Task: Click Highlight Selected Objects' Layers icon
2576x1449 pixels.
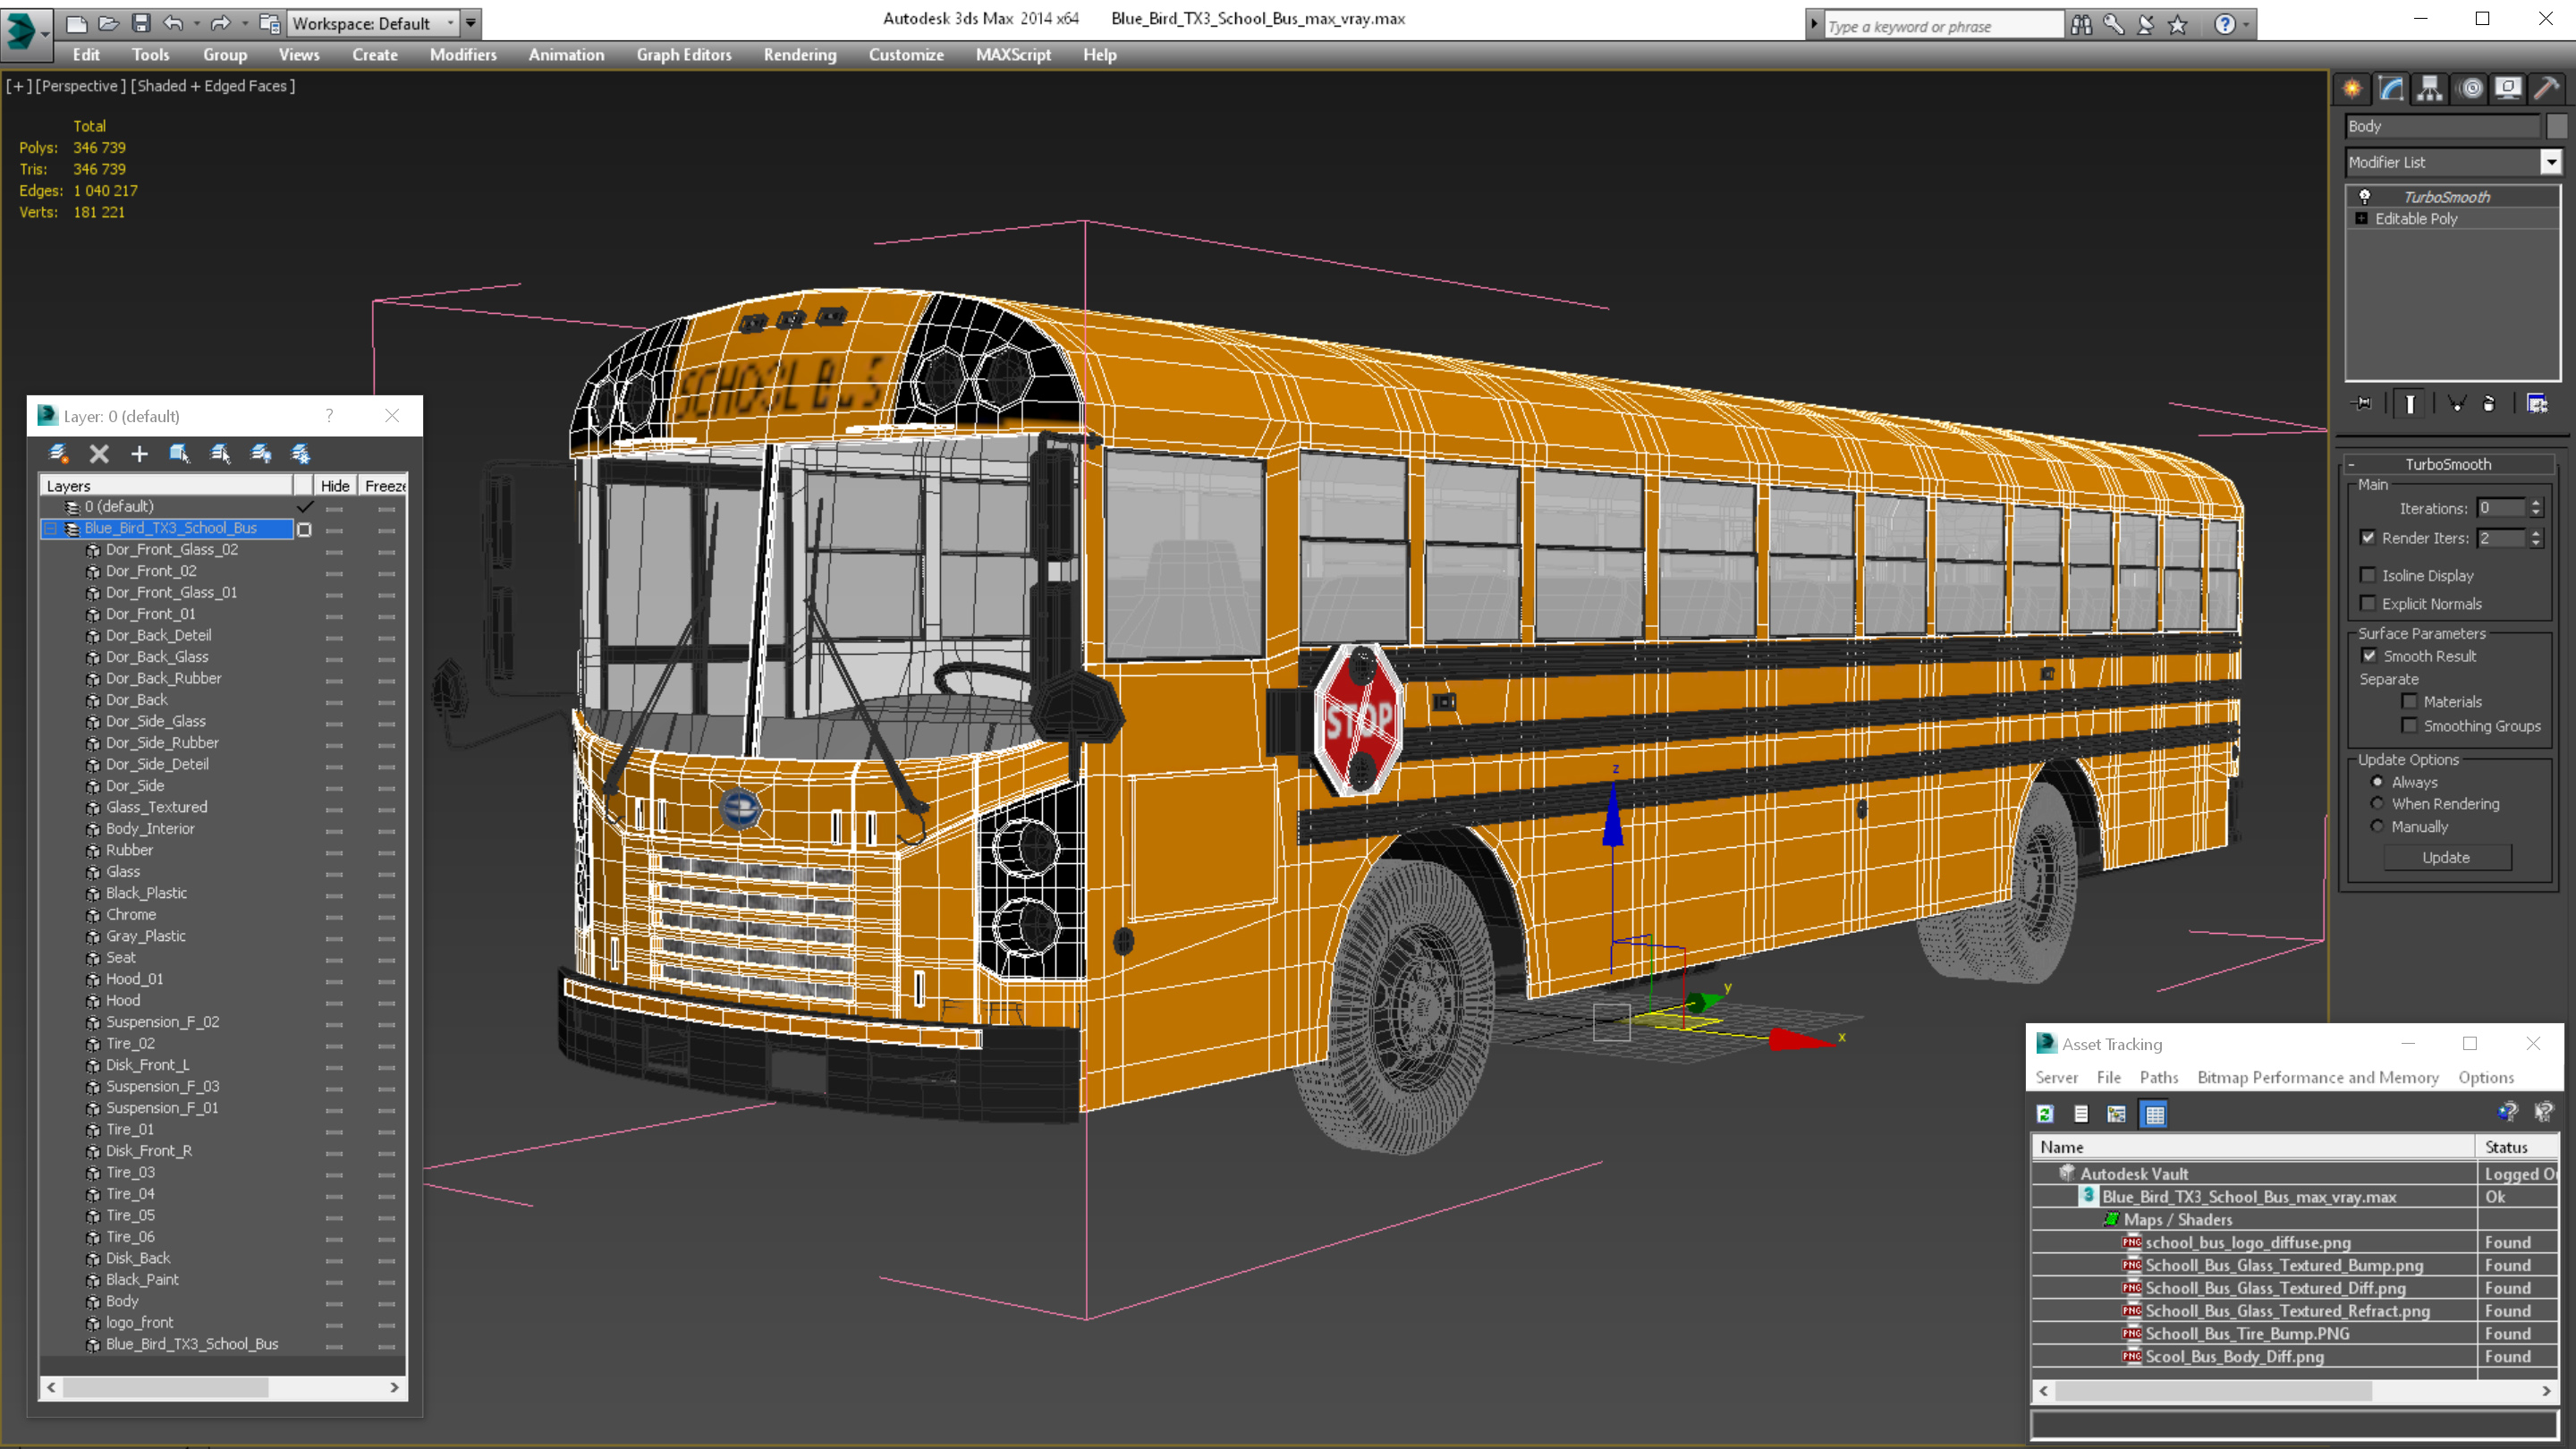Action: (x=220, y=454)
